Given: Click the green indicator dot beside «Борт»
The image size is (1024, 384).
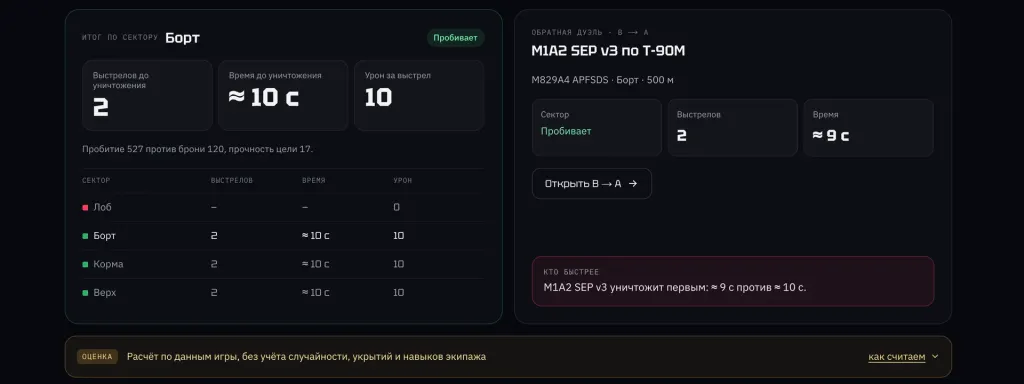Looking at the screenshot, I should (x=85, y=236).
